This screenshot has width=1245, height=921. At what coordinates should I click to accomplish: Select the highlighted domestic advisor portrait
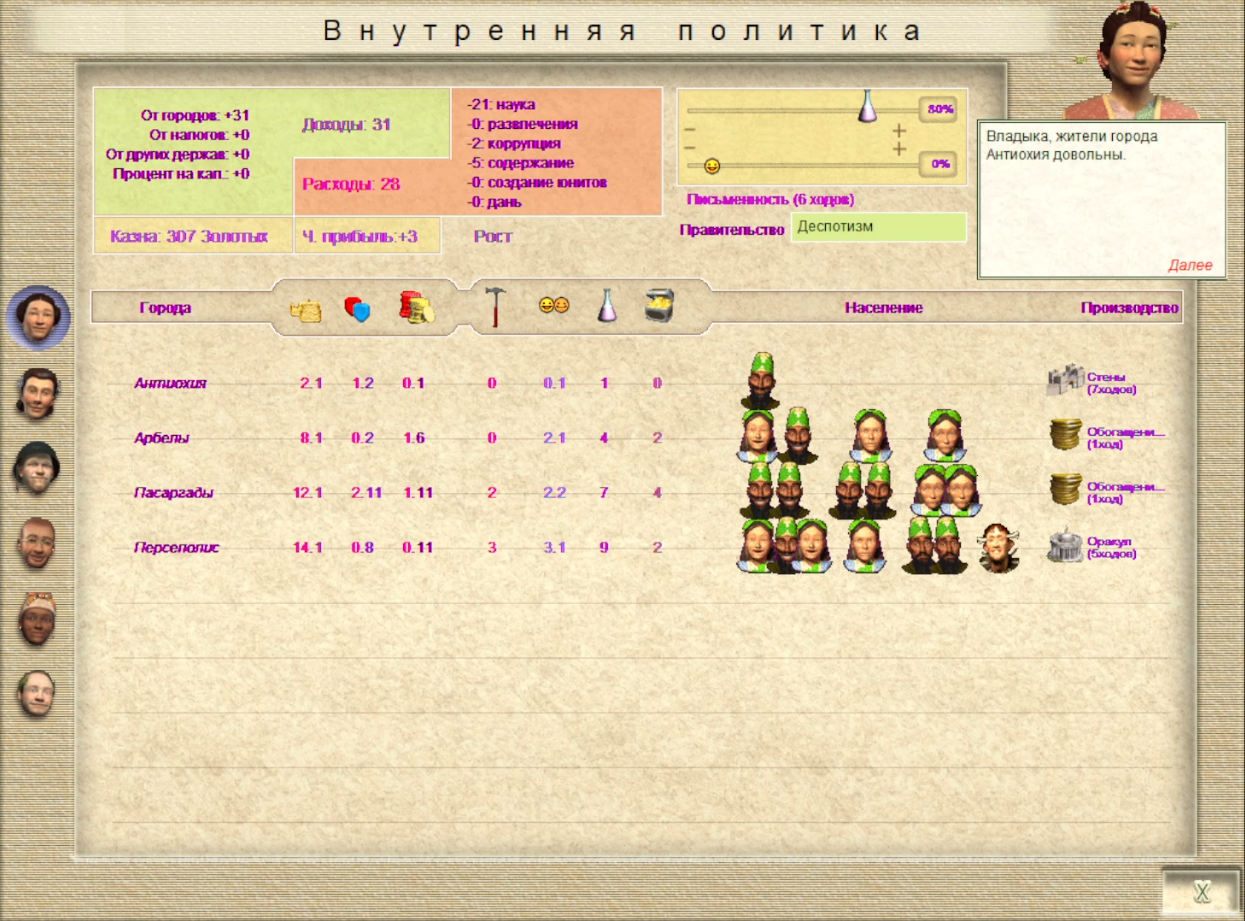click(38, 317)
